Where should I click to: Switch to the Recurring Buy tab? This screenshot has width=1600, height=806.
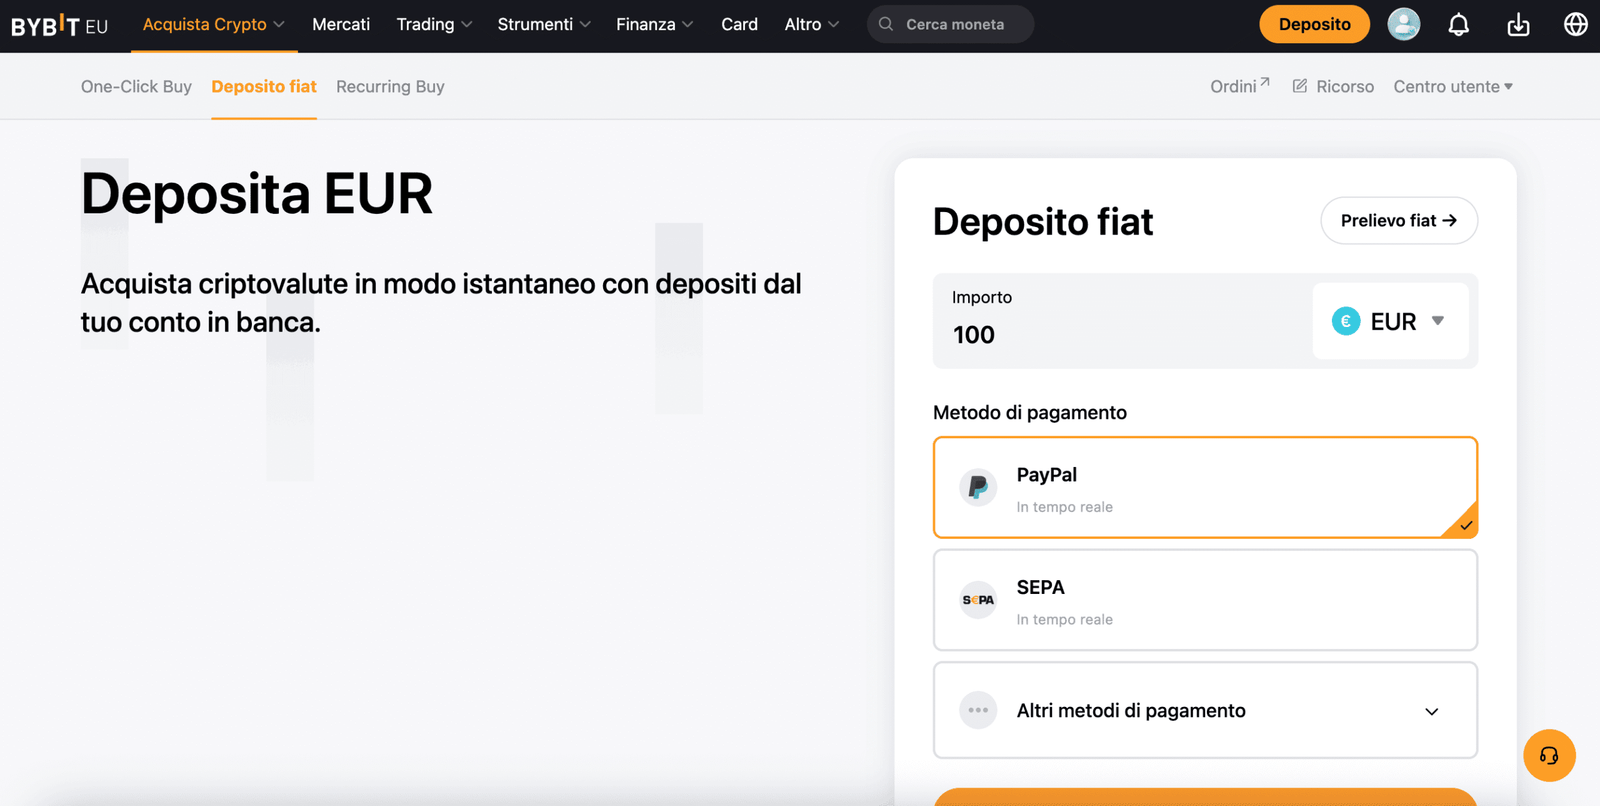point(390,86)
